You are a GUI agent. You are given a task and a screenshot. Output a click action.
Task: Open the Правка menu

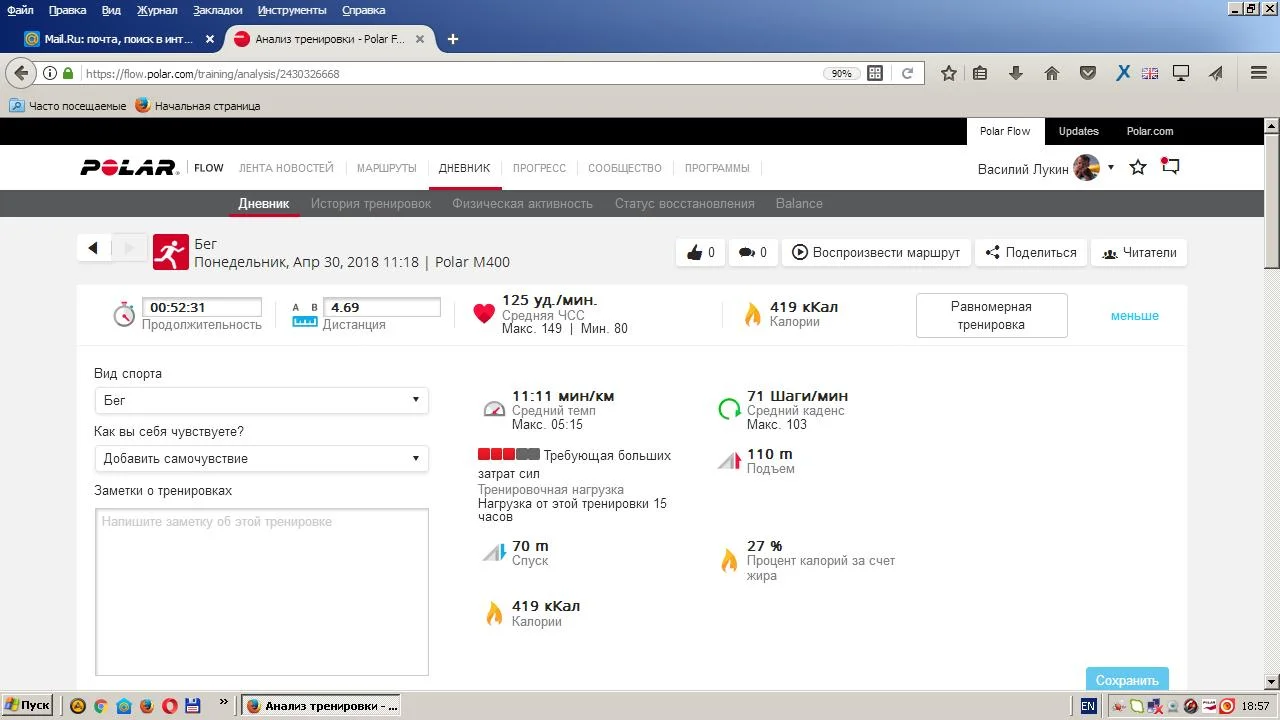tap(67, 10)
